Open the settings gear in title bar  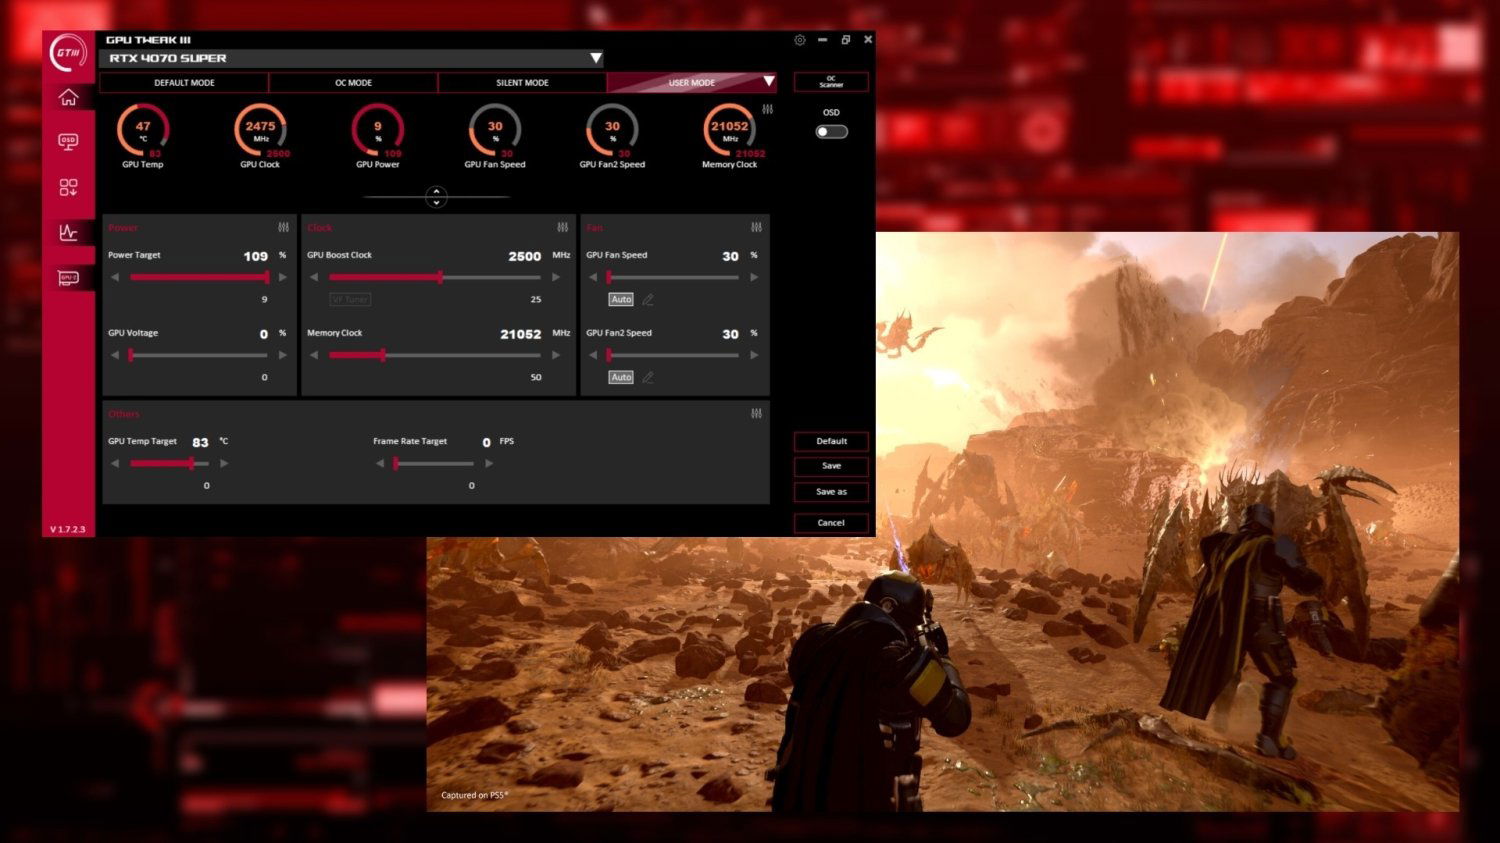coord(800,40)
